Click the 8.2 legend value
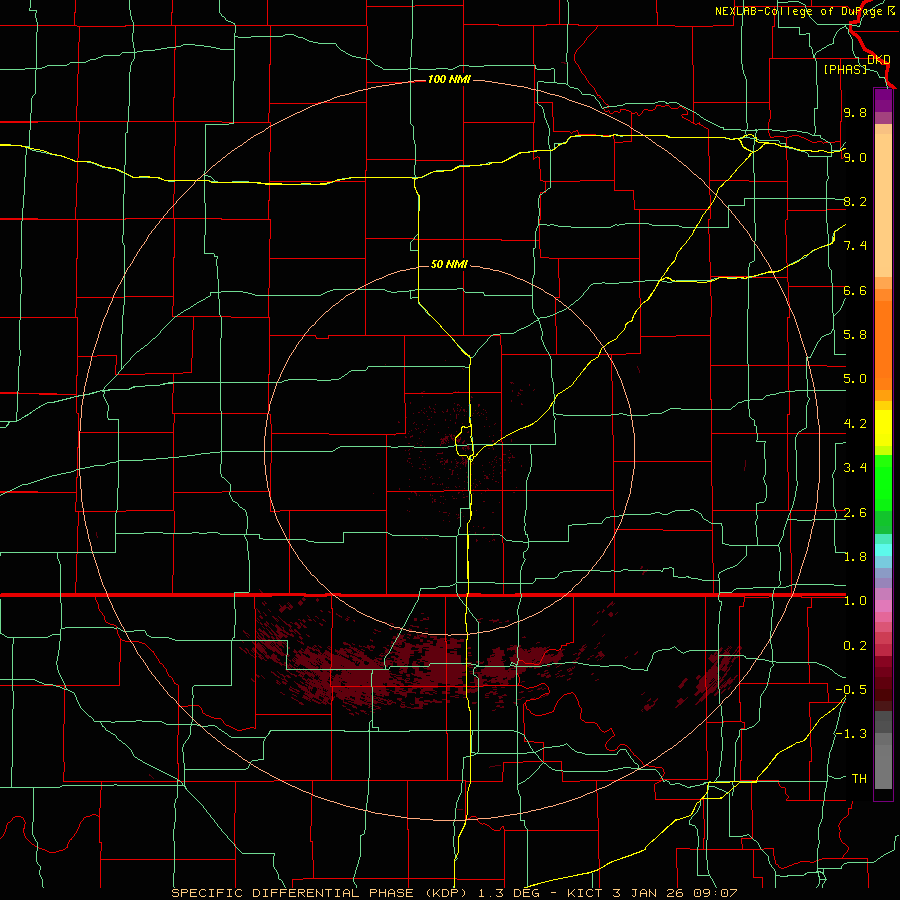 click(855, 201)
